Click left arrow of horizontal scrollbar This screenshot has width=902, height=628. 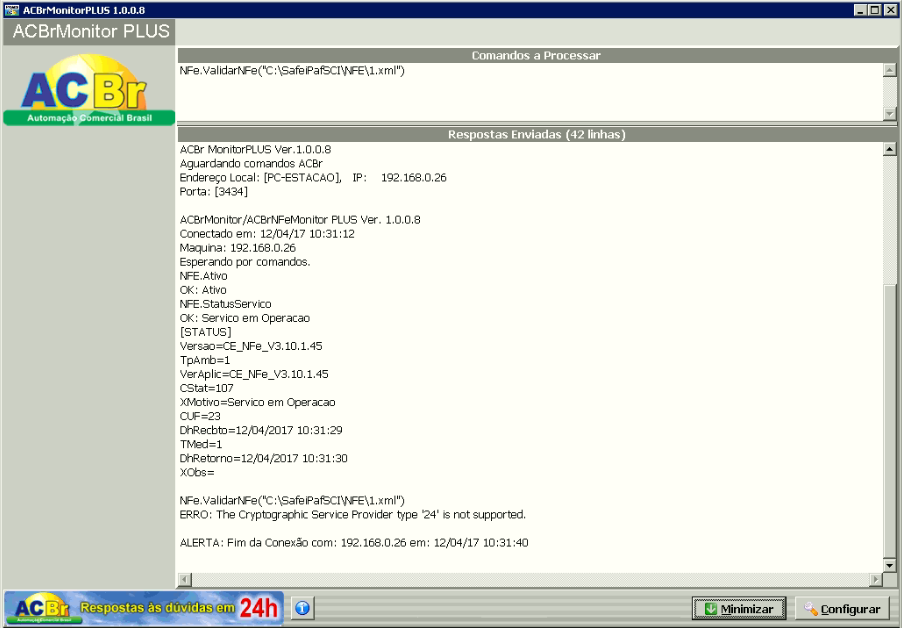185,579
